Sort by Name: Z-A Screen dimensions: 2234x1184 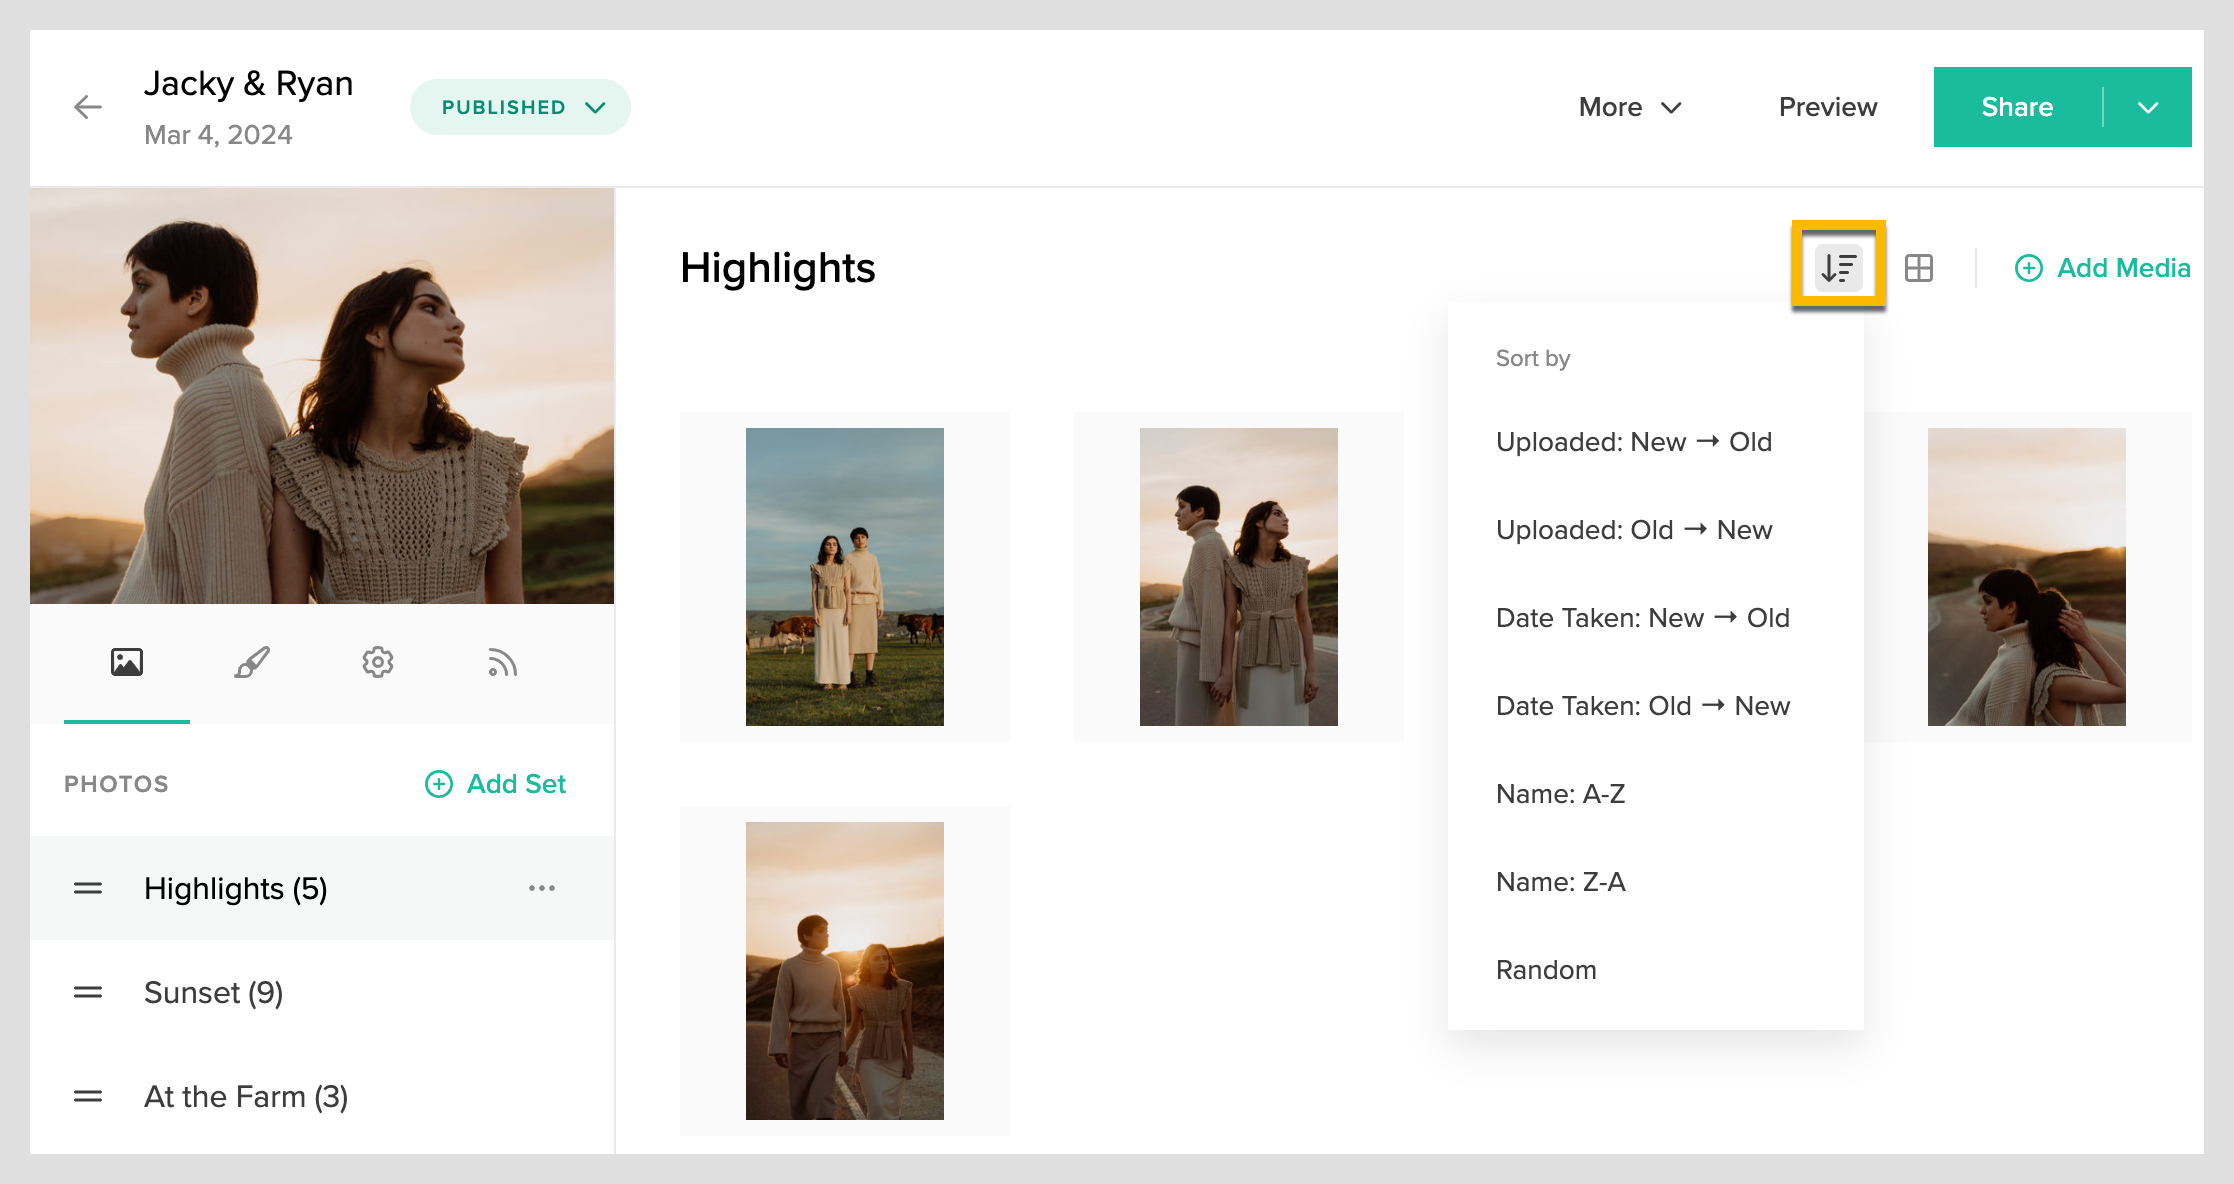(x=1656, y=882)
